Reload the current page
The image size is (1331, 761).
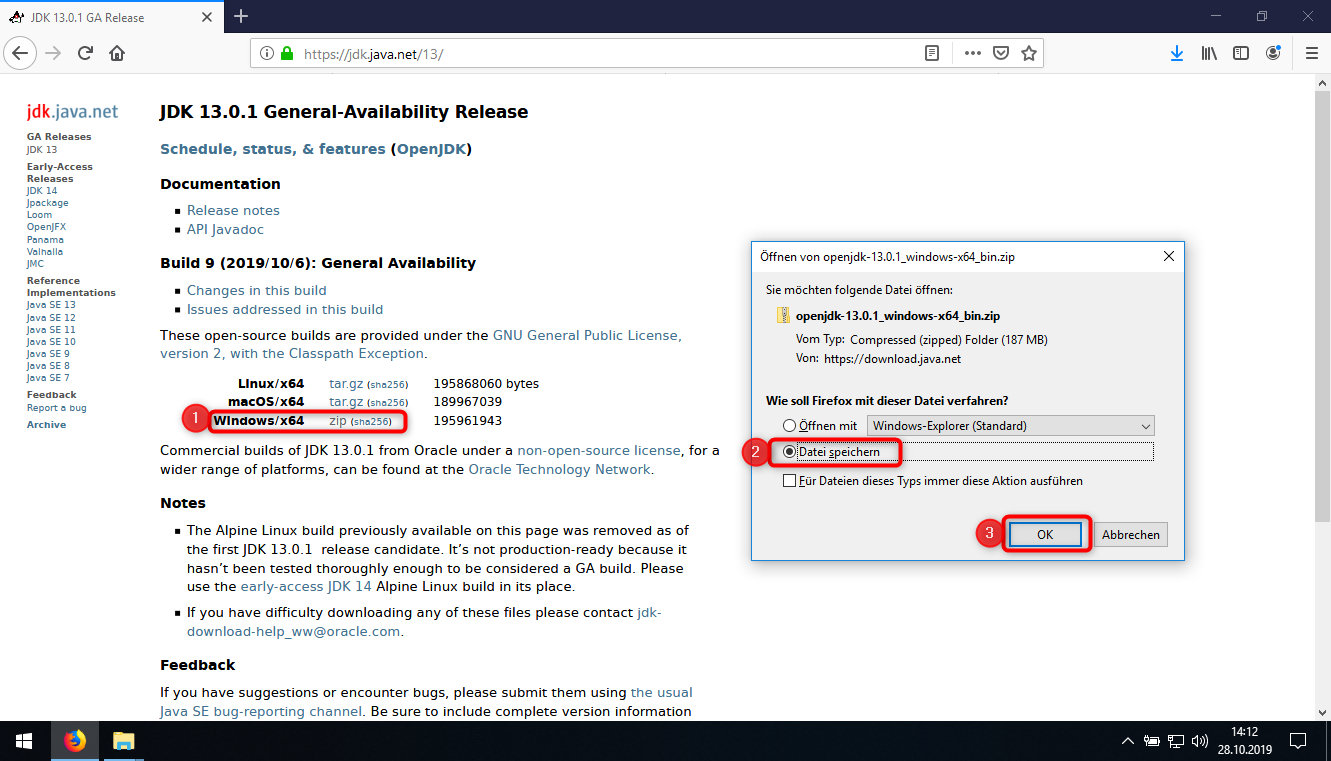pyautogui.click(x=85, y=53)
